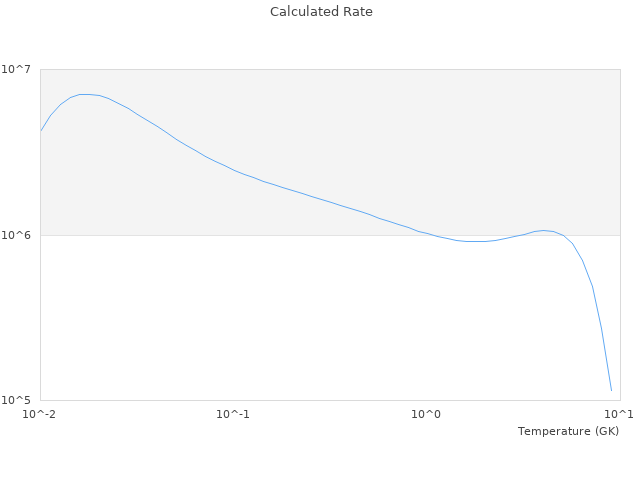Select the 10^5 y-axis tick label
Viewport: 640px width, 480px height.
click(x=20, y=401)
